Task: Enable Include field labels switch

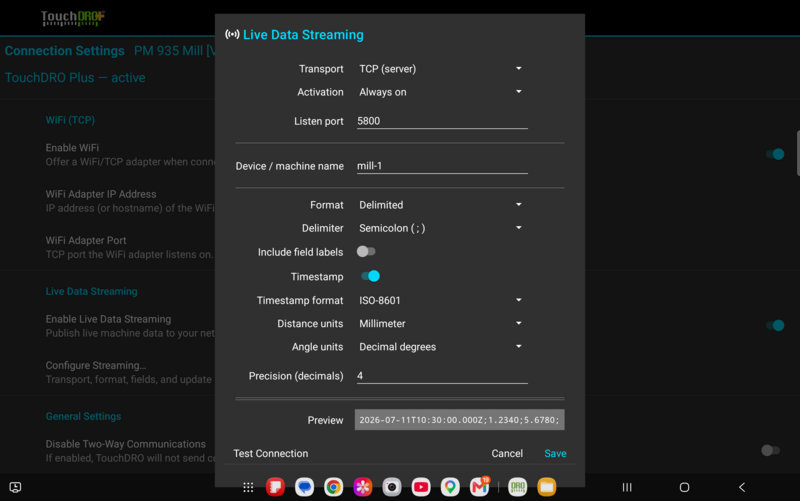Action: pos(366,252)
